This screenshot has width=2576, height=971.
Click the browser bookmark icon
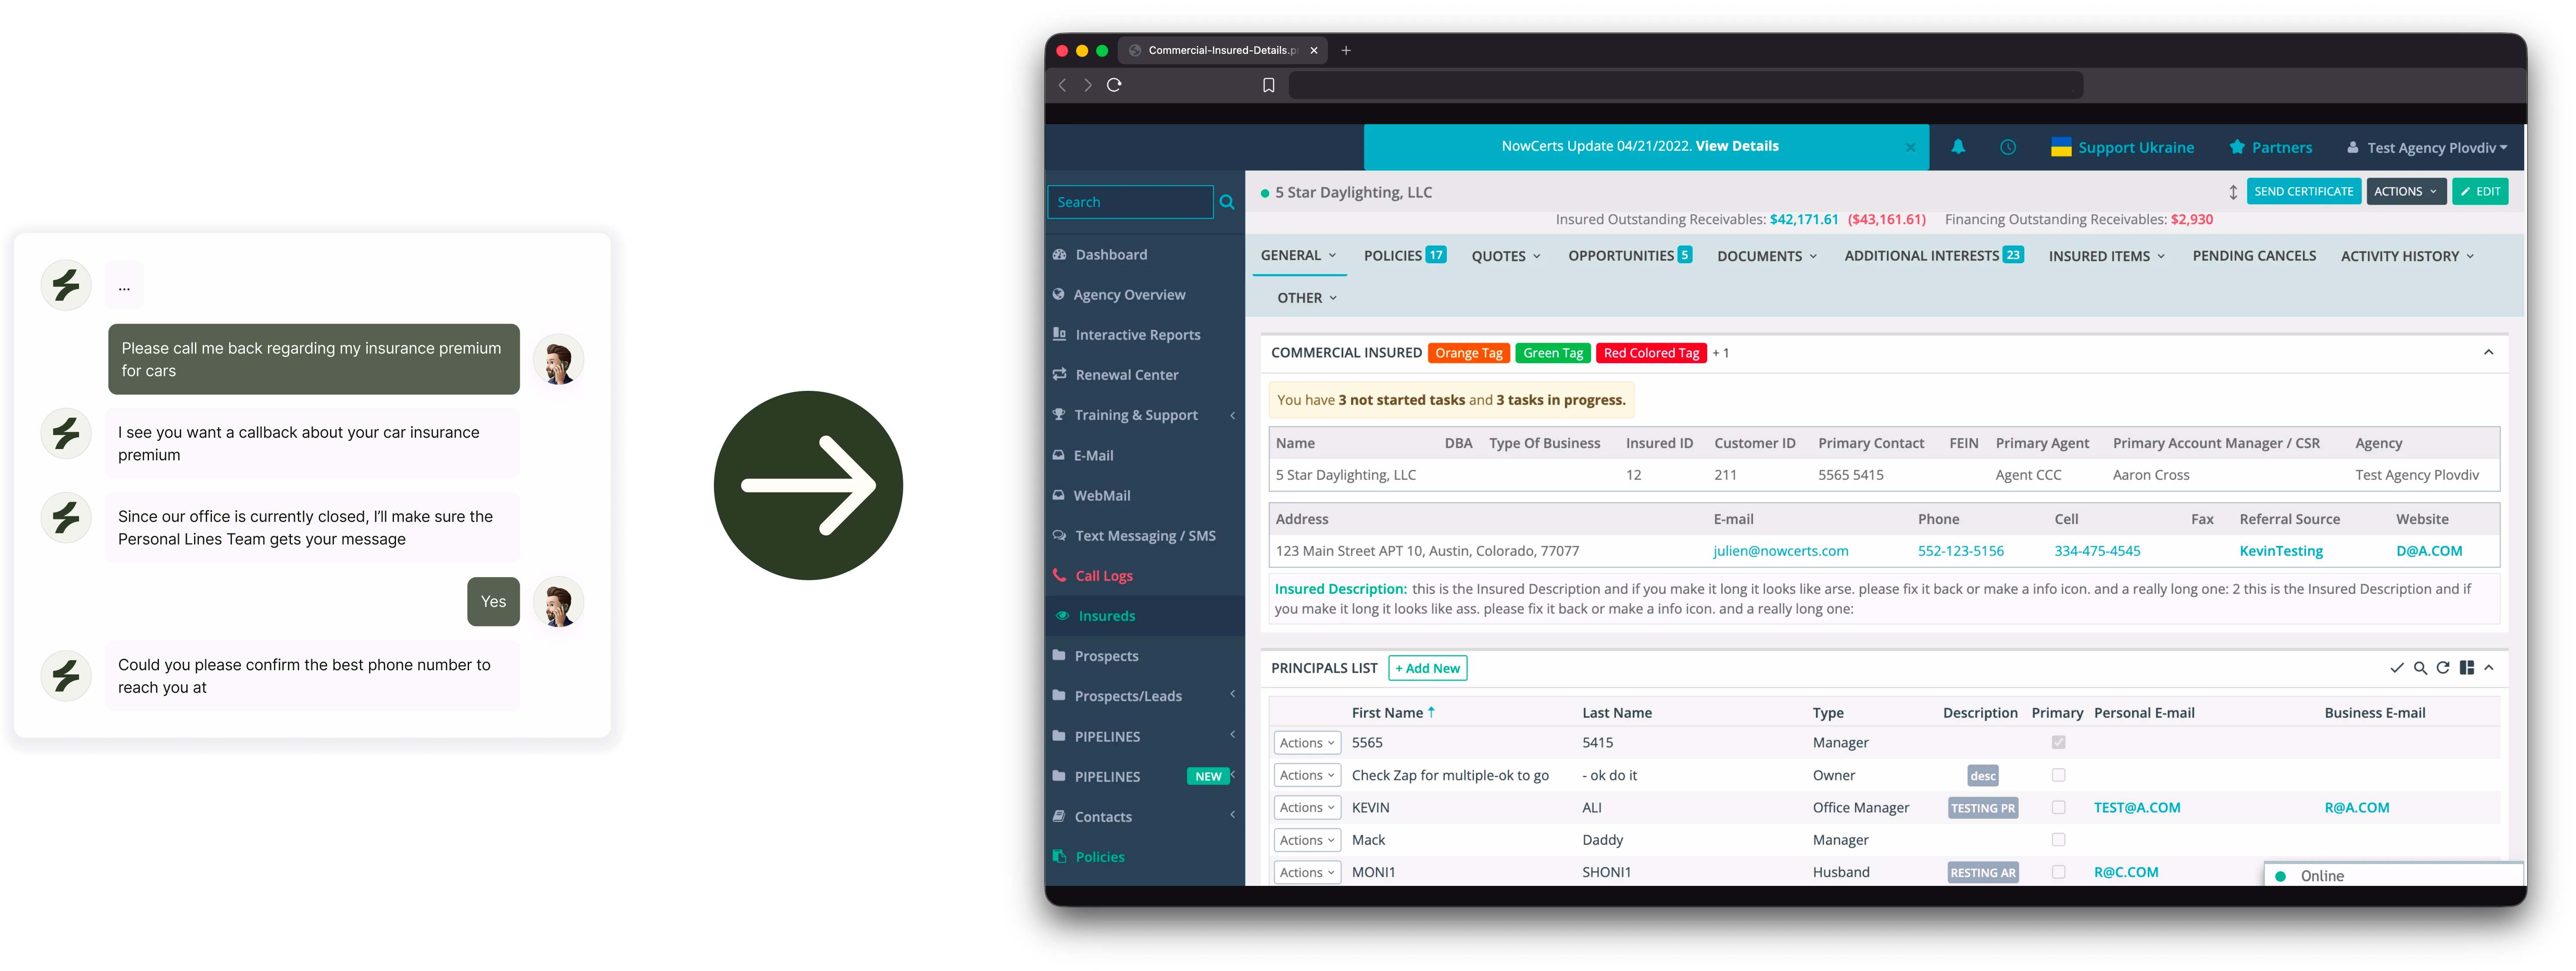click(1269, 85)
